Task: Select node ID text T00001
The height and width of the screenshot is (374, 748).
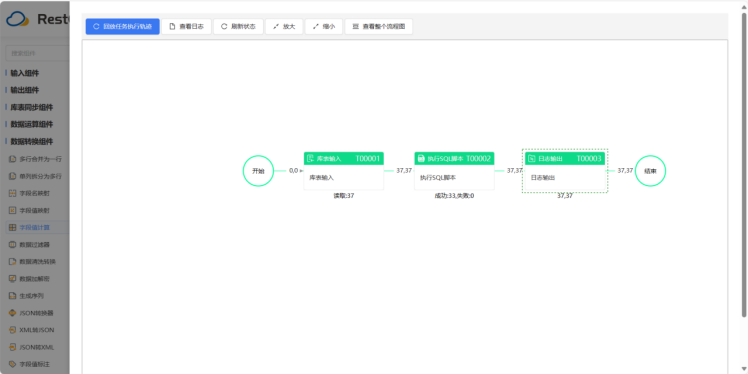Action: pyautogui.click(x=367, y=158)
